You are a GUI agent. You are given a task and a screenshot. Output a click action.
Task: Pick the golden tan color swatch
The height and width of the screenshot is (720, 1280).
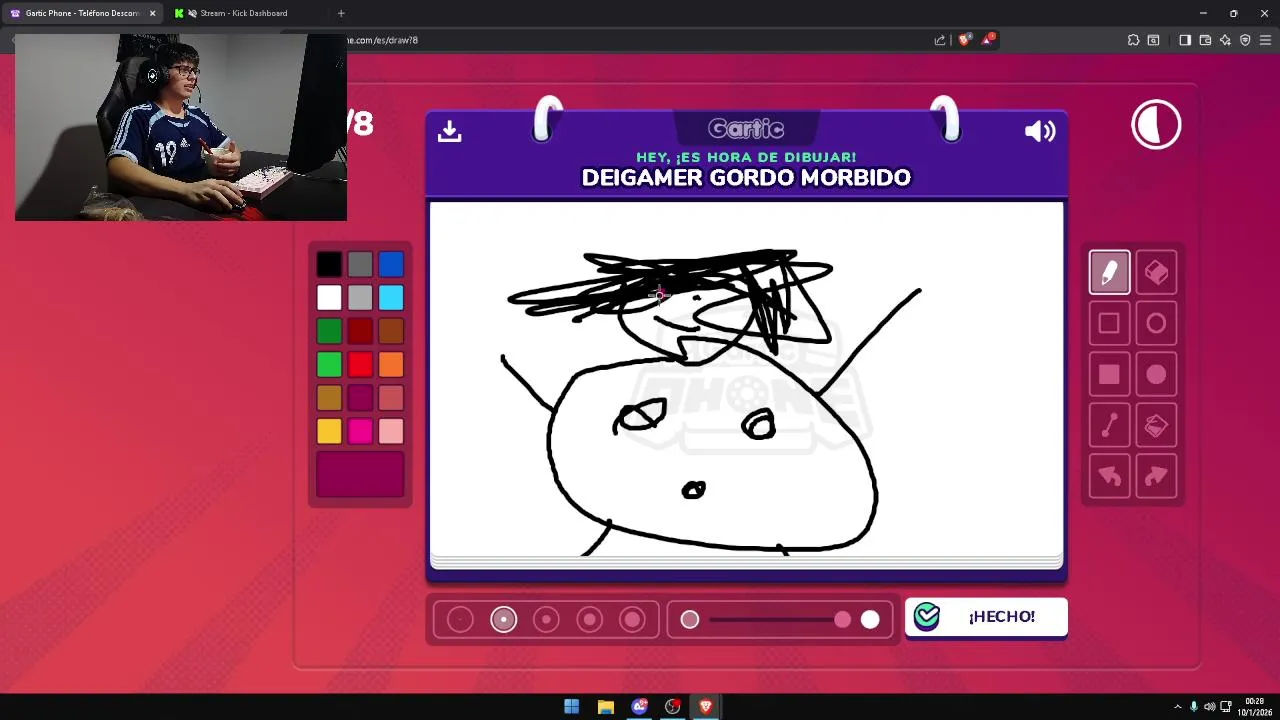[329, 398]
